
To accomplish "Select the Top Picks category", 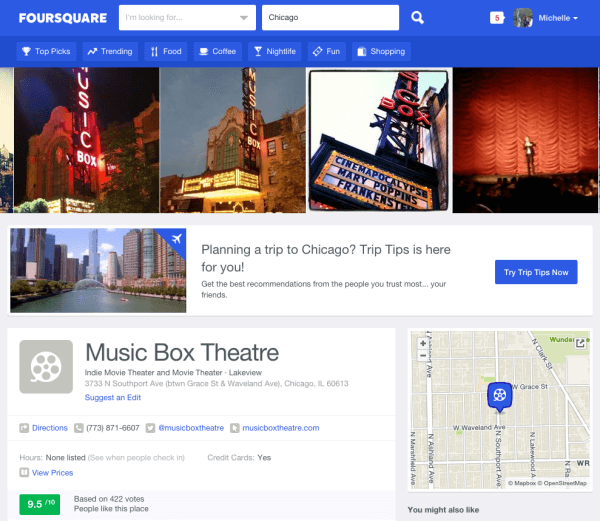I will coord(46,51).
